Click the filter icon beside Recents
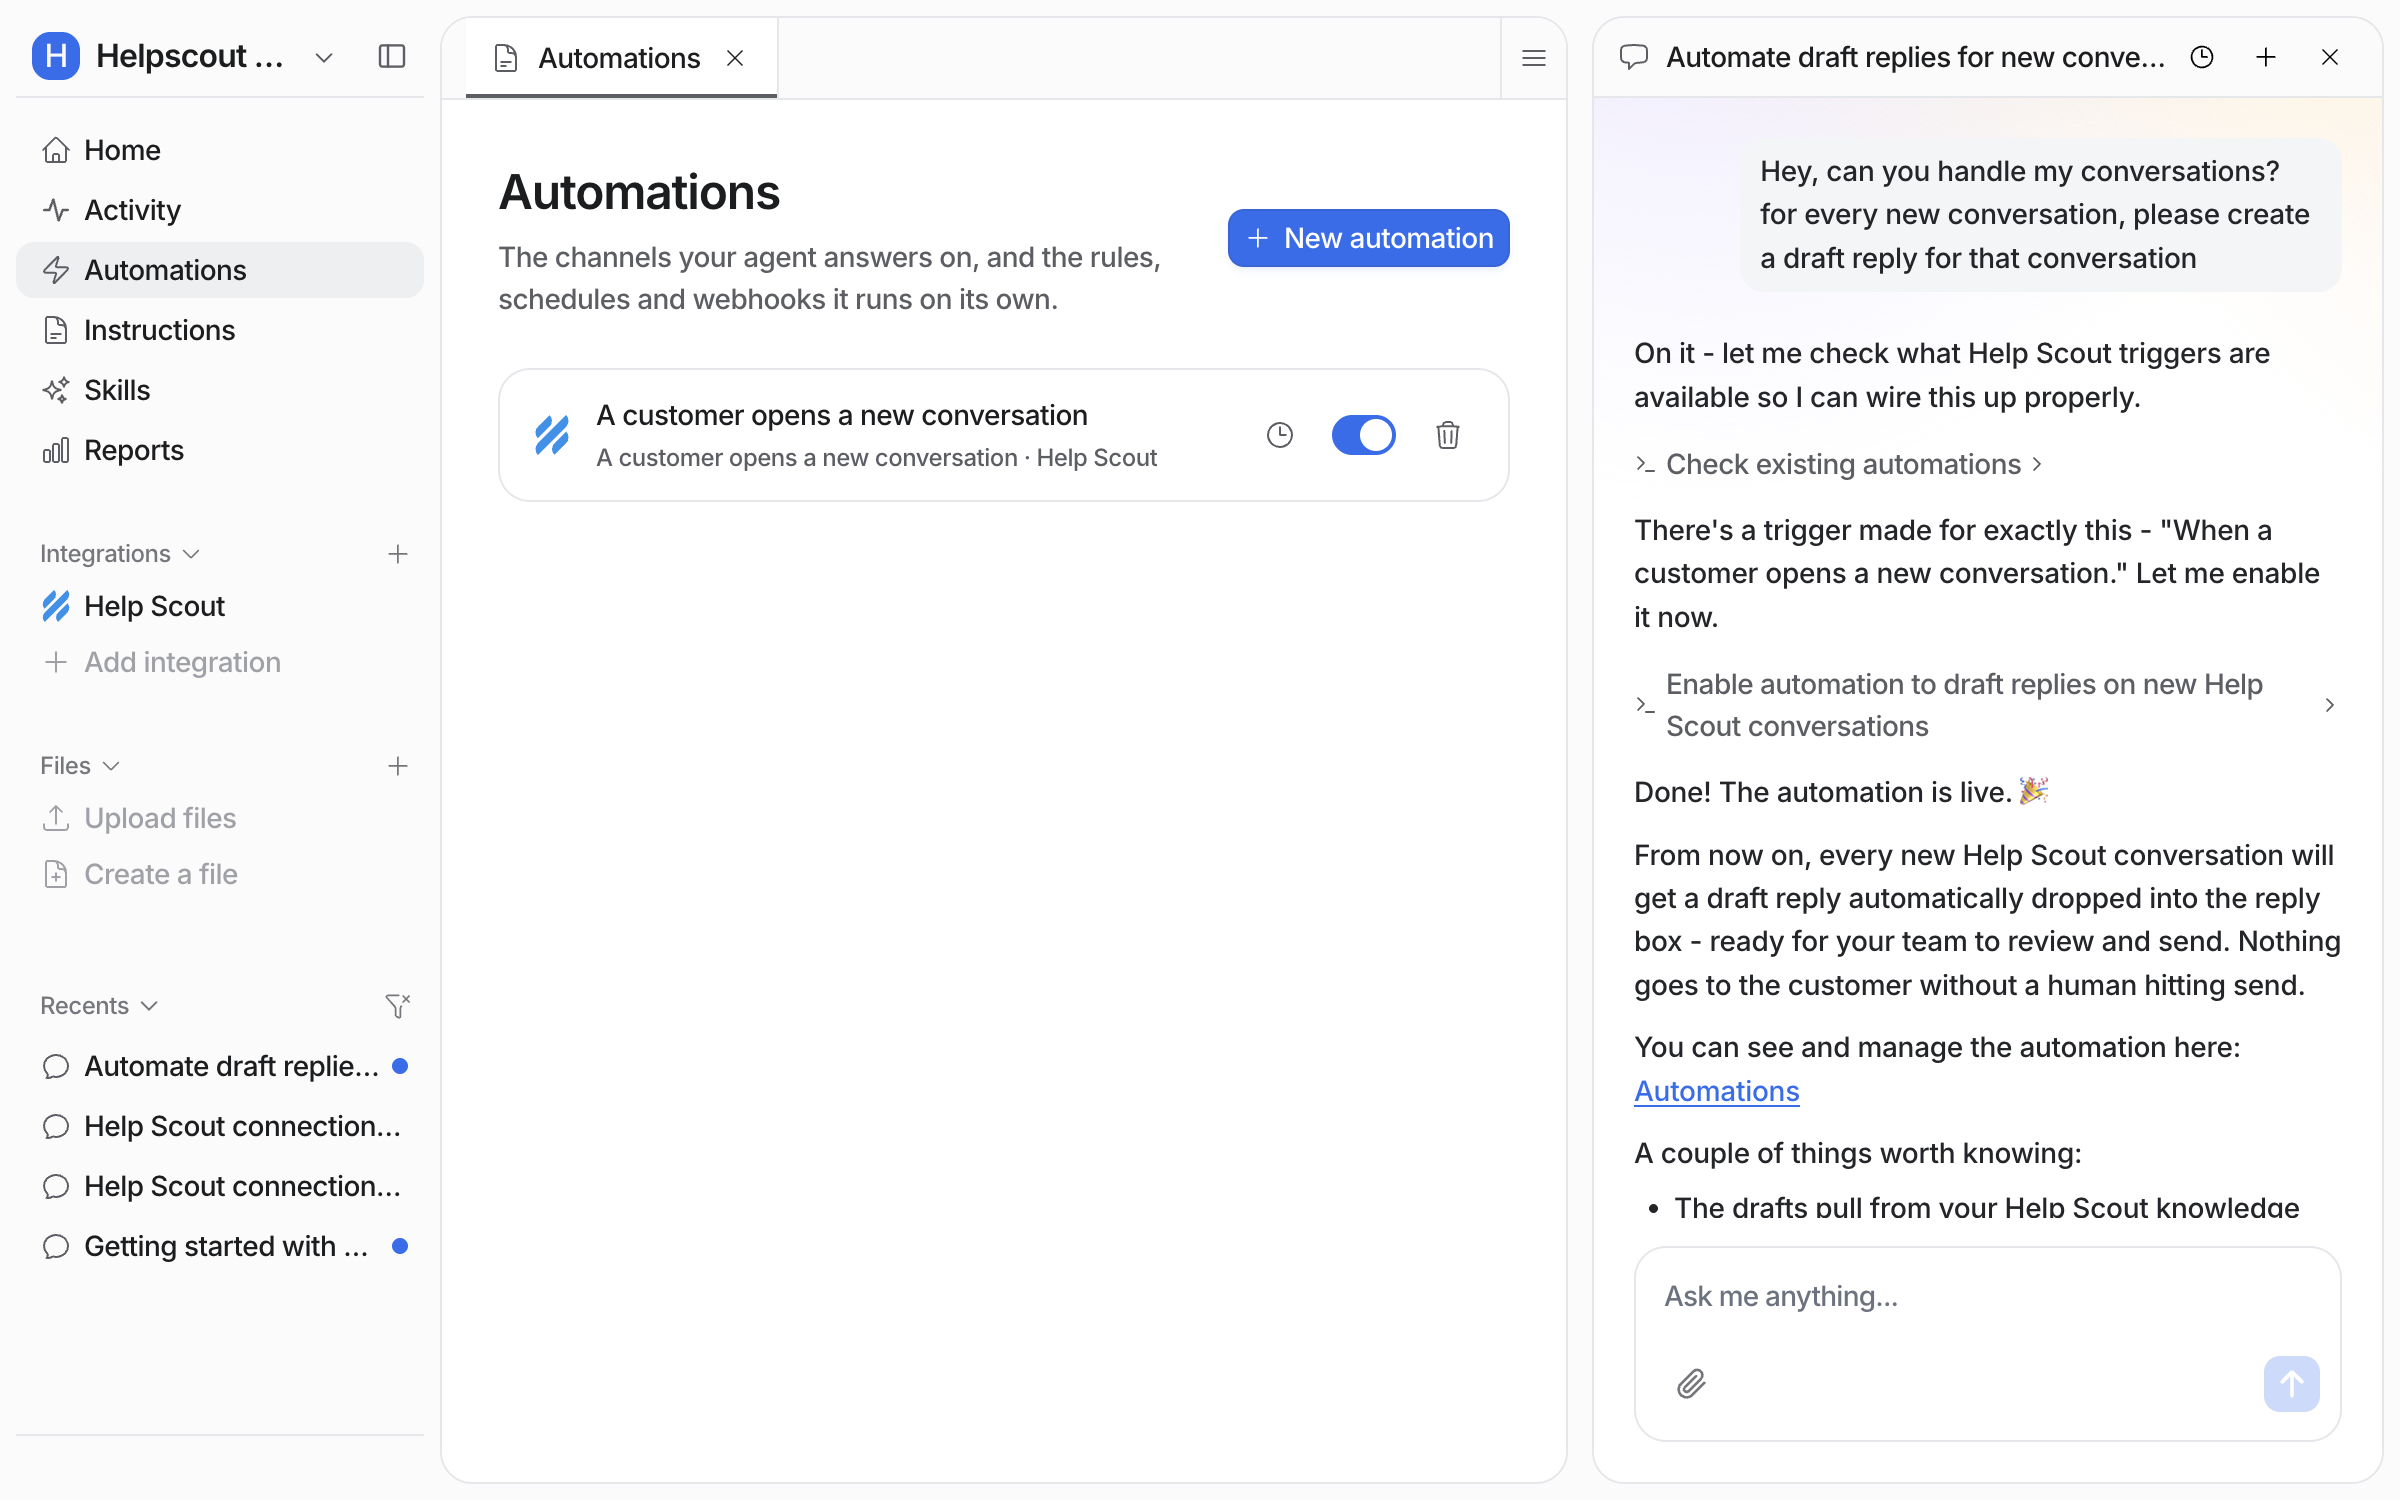Image resolution: width=2400 pixels, height=1500 pixels. click(x=398, y=1006)
